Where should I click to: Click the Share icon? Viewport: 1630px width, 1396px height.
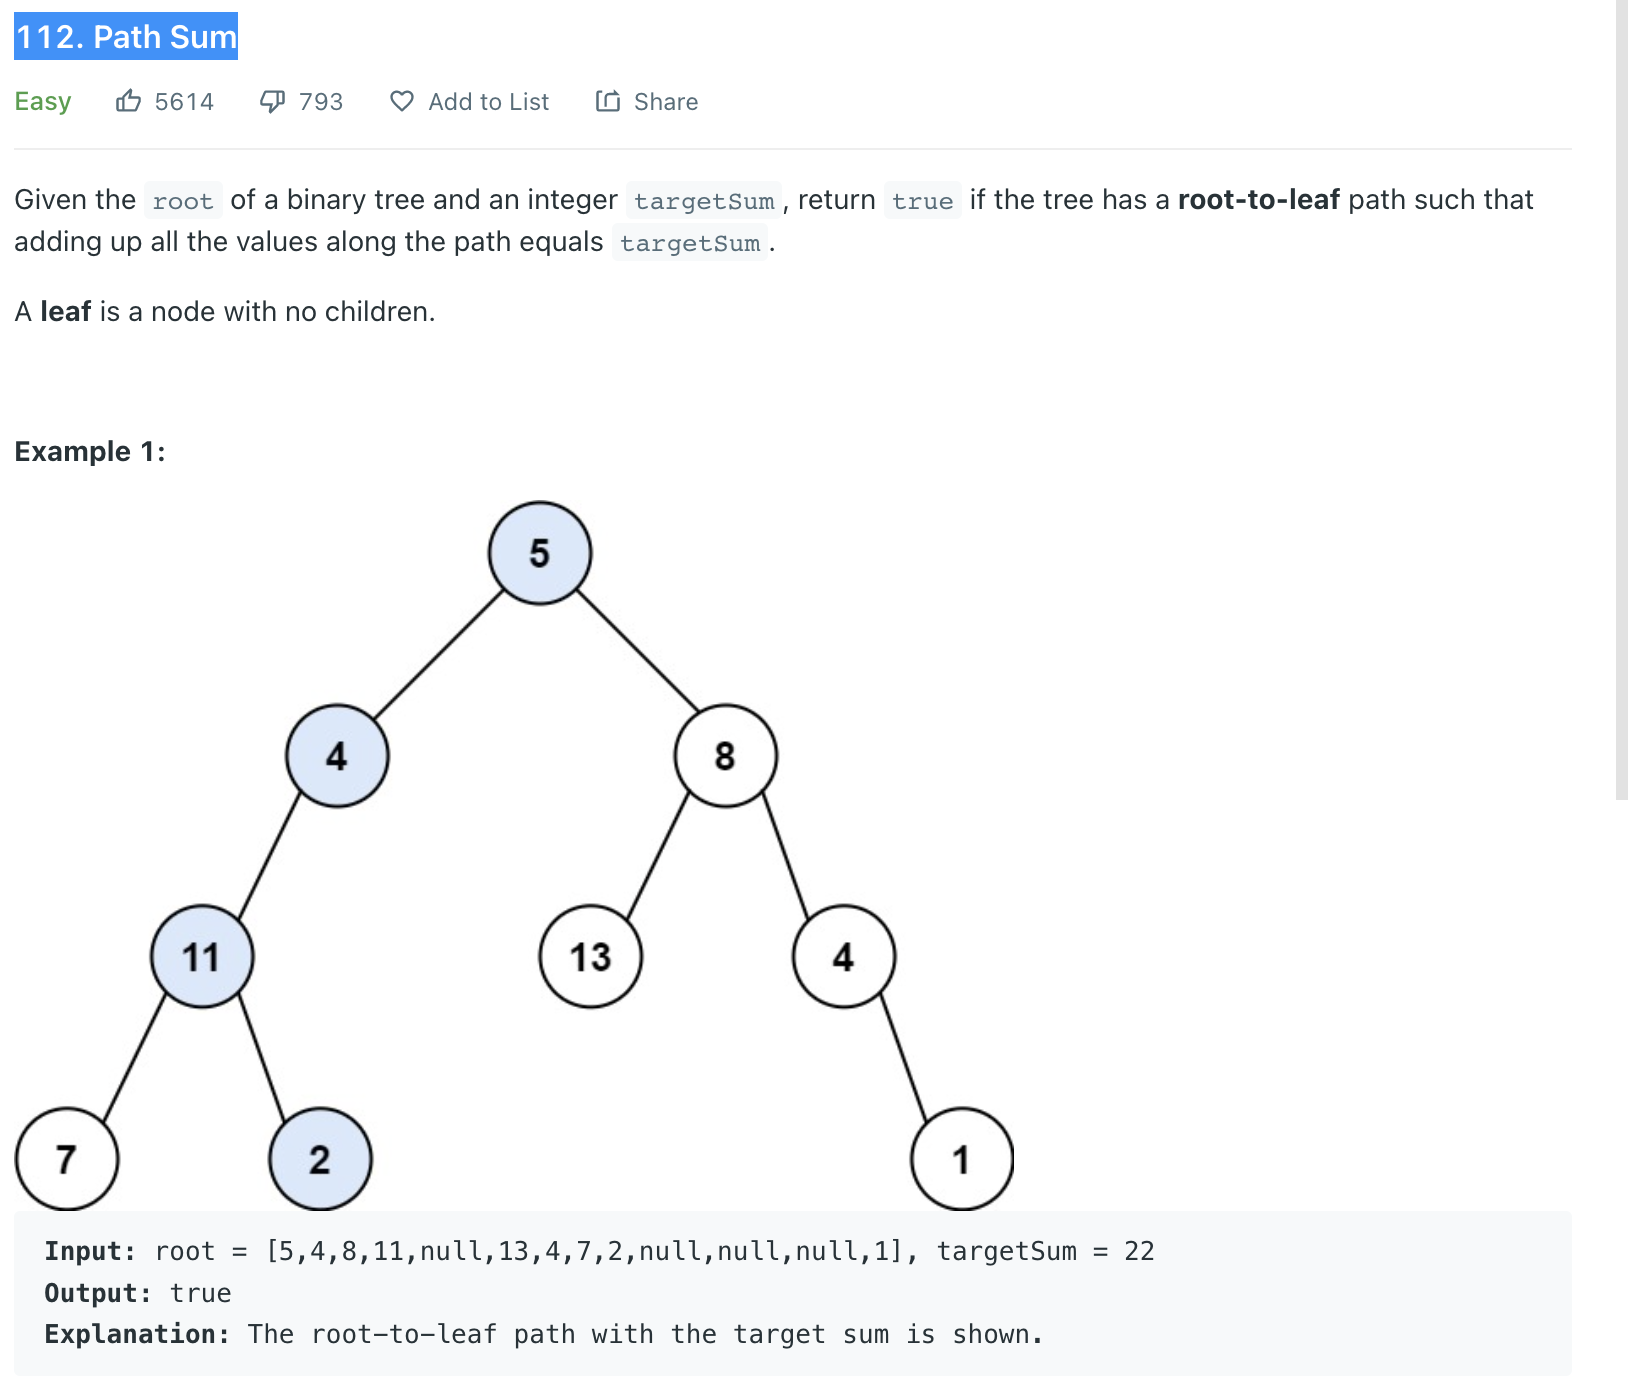pos(609,101)
